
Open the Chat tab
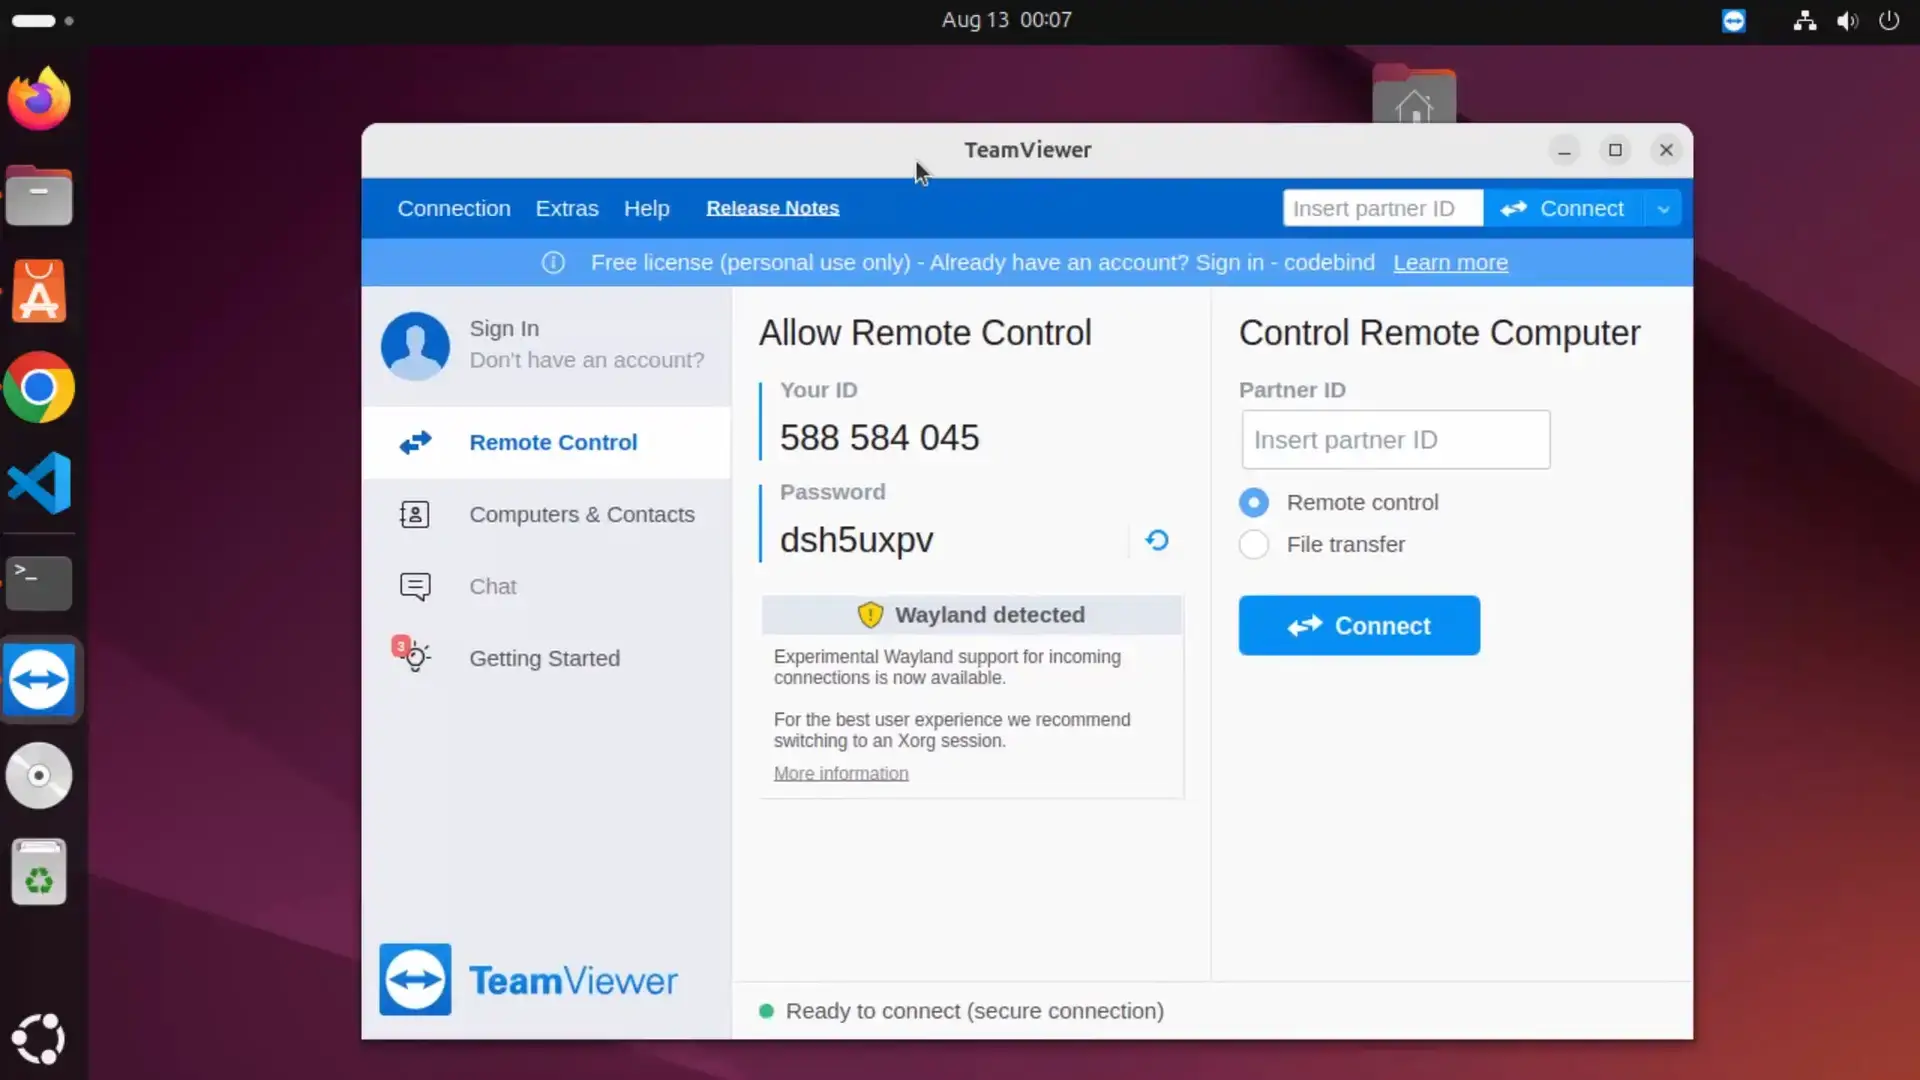point(546,586)
